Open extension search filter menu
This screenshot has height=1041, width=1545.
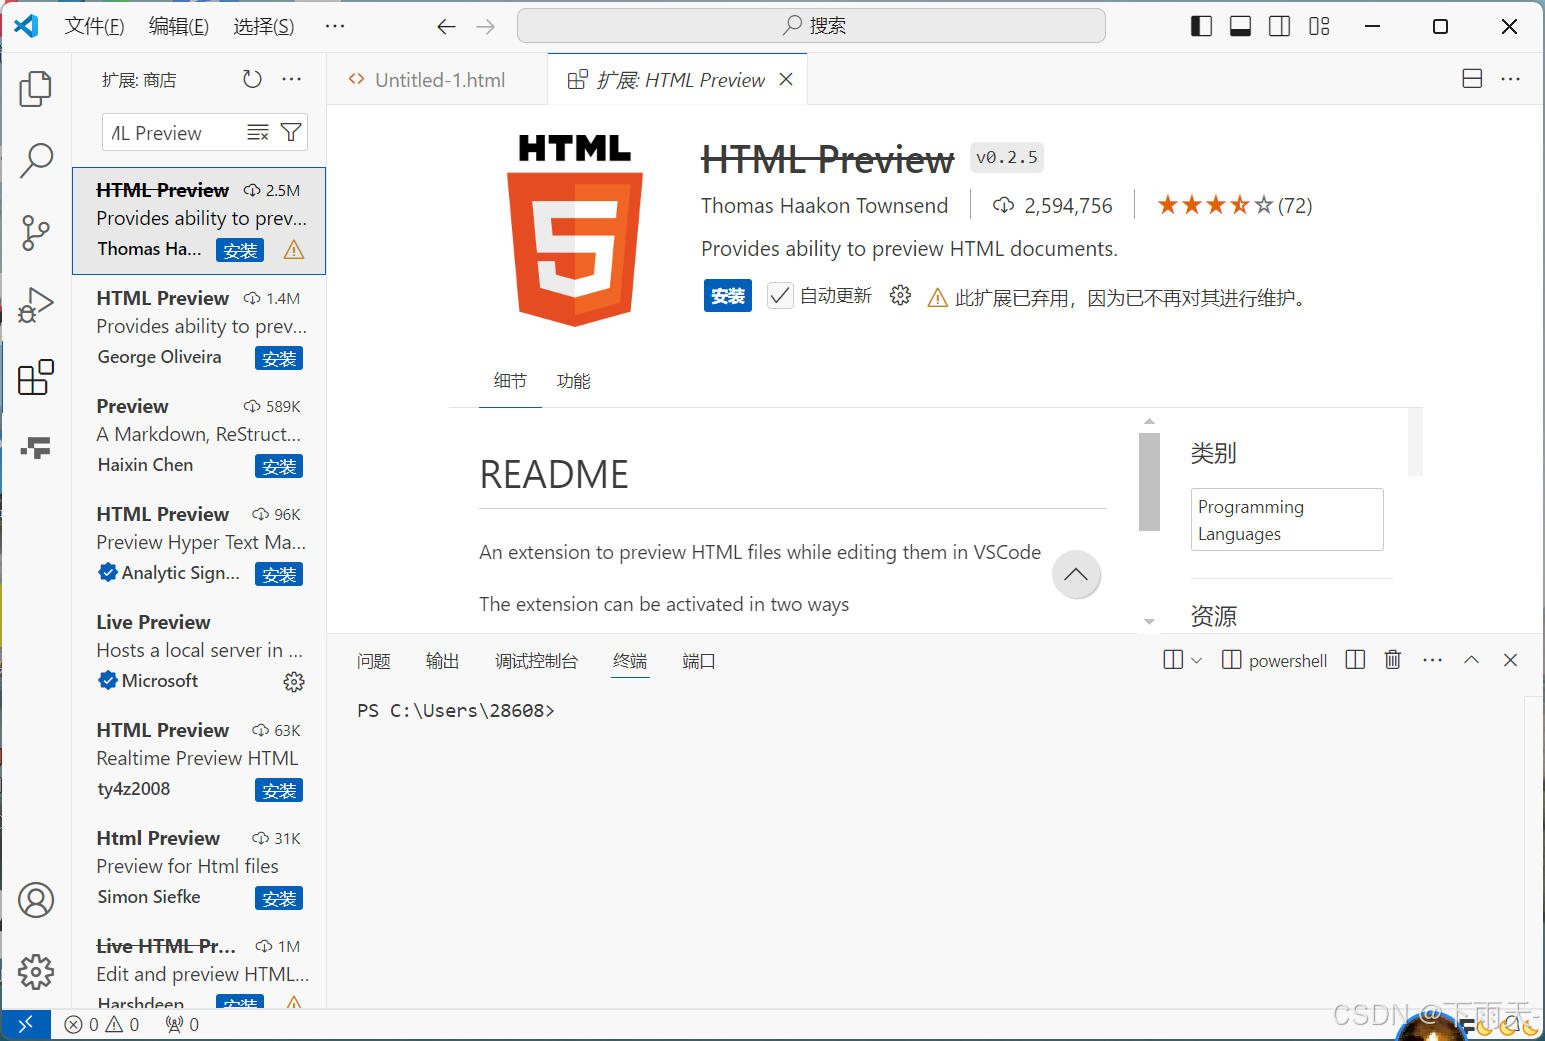click(291, 132)
